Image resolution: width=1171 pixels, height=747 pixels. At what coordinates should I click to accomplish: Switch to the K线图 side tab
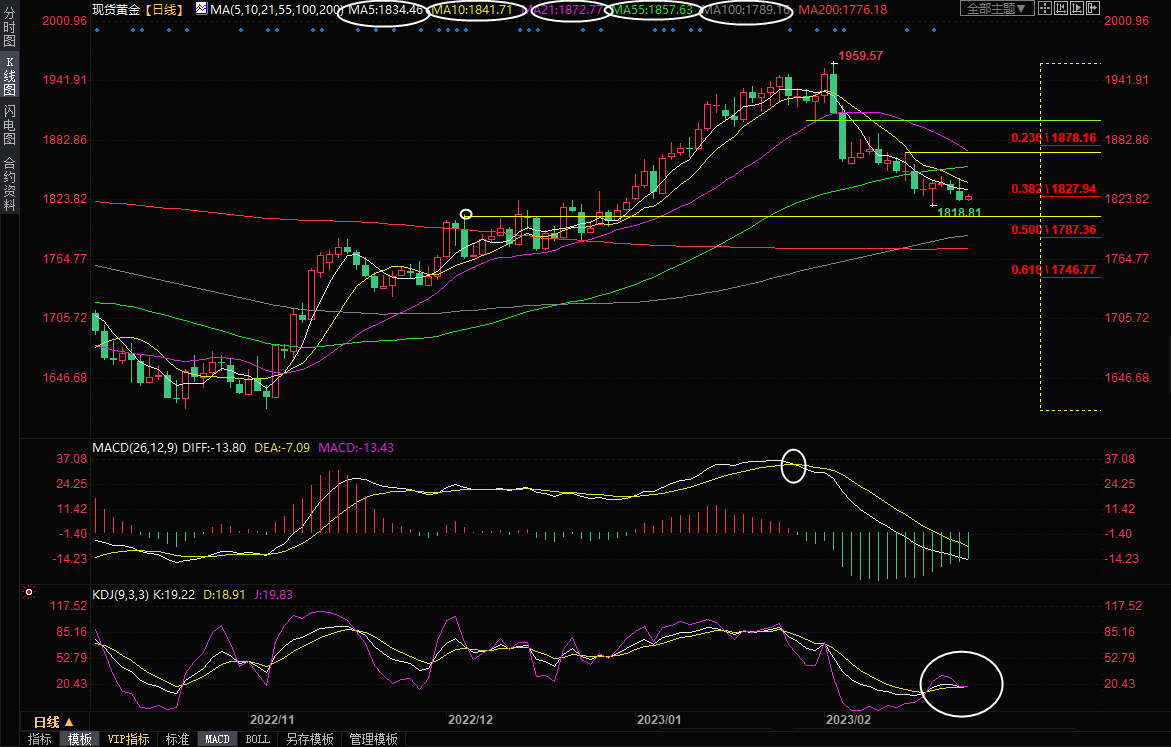pos(10,76)
